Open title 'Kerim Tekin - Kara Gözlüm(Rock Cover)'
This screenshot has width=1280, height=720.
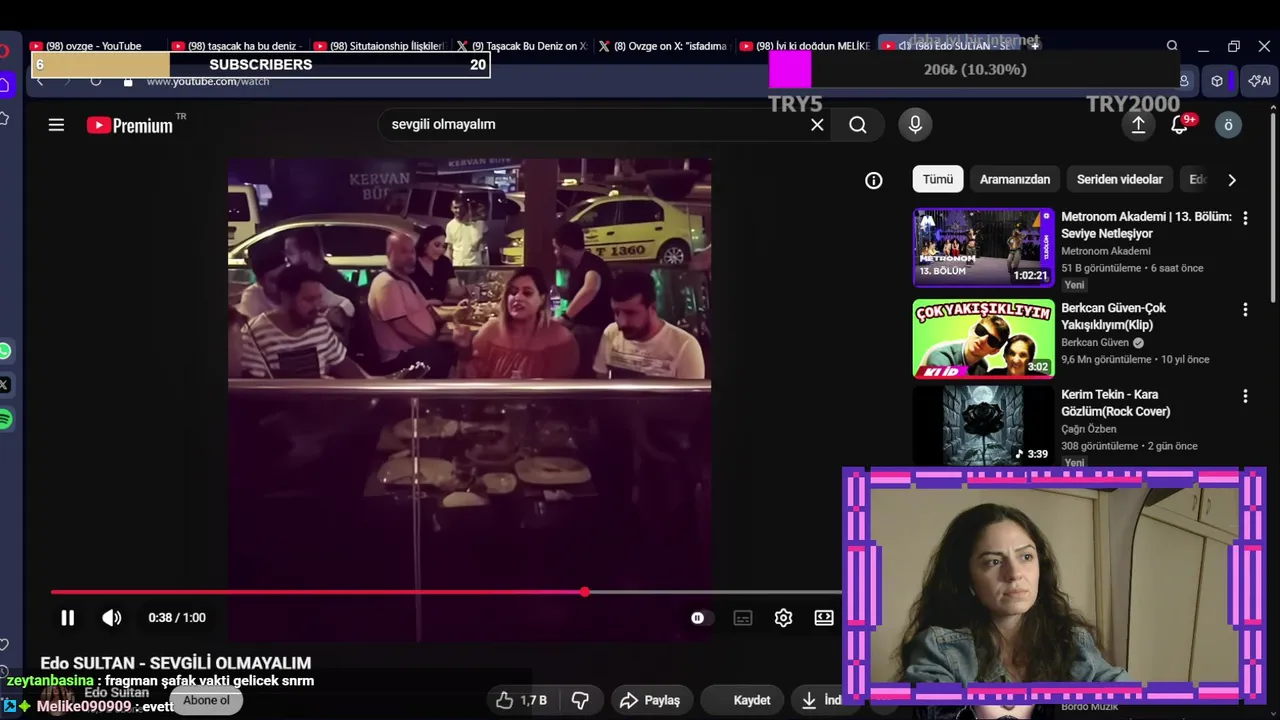[1116, 403]
